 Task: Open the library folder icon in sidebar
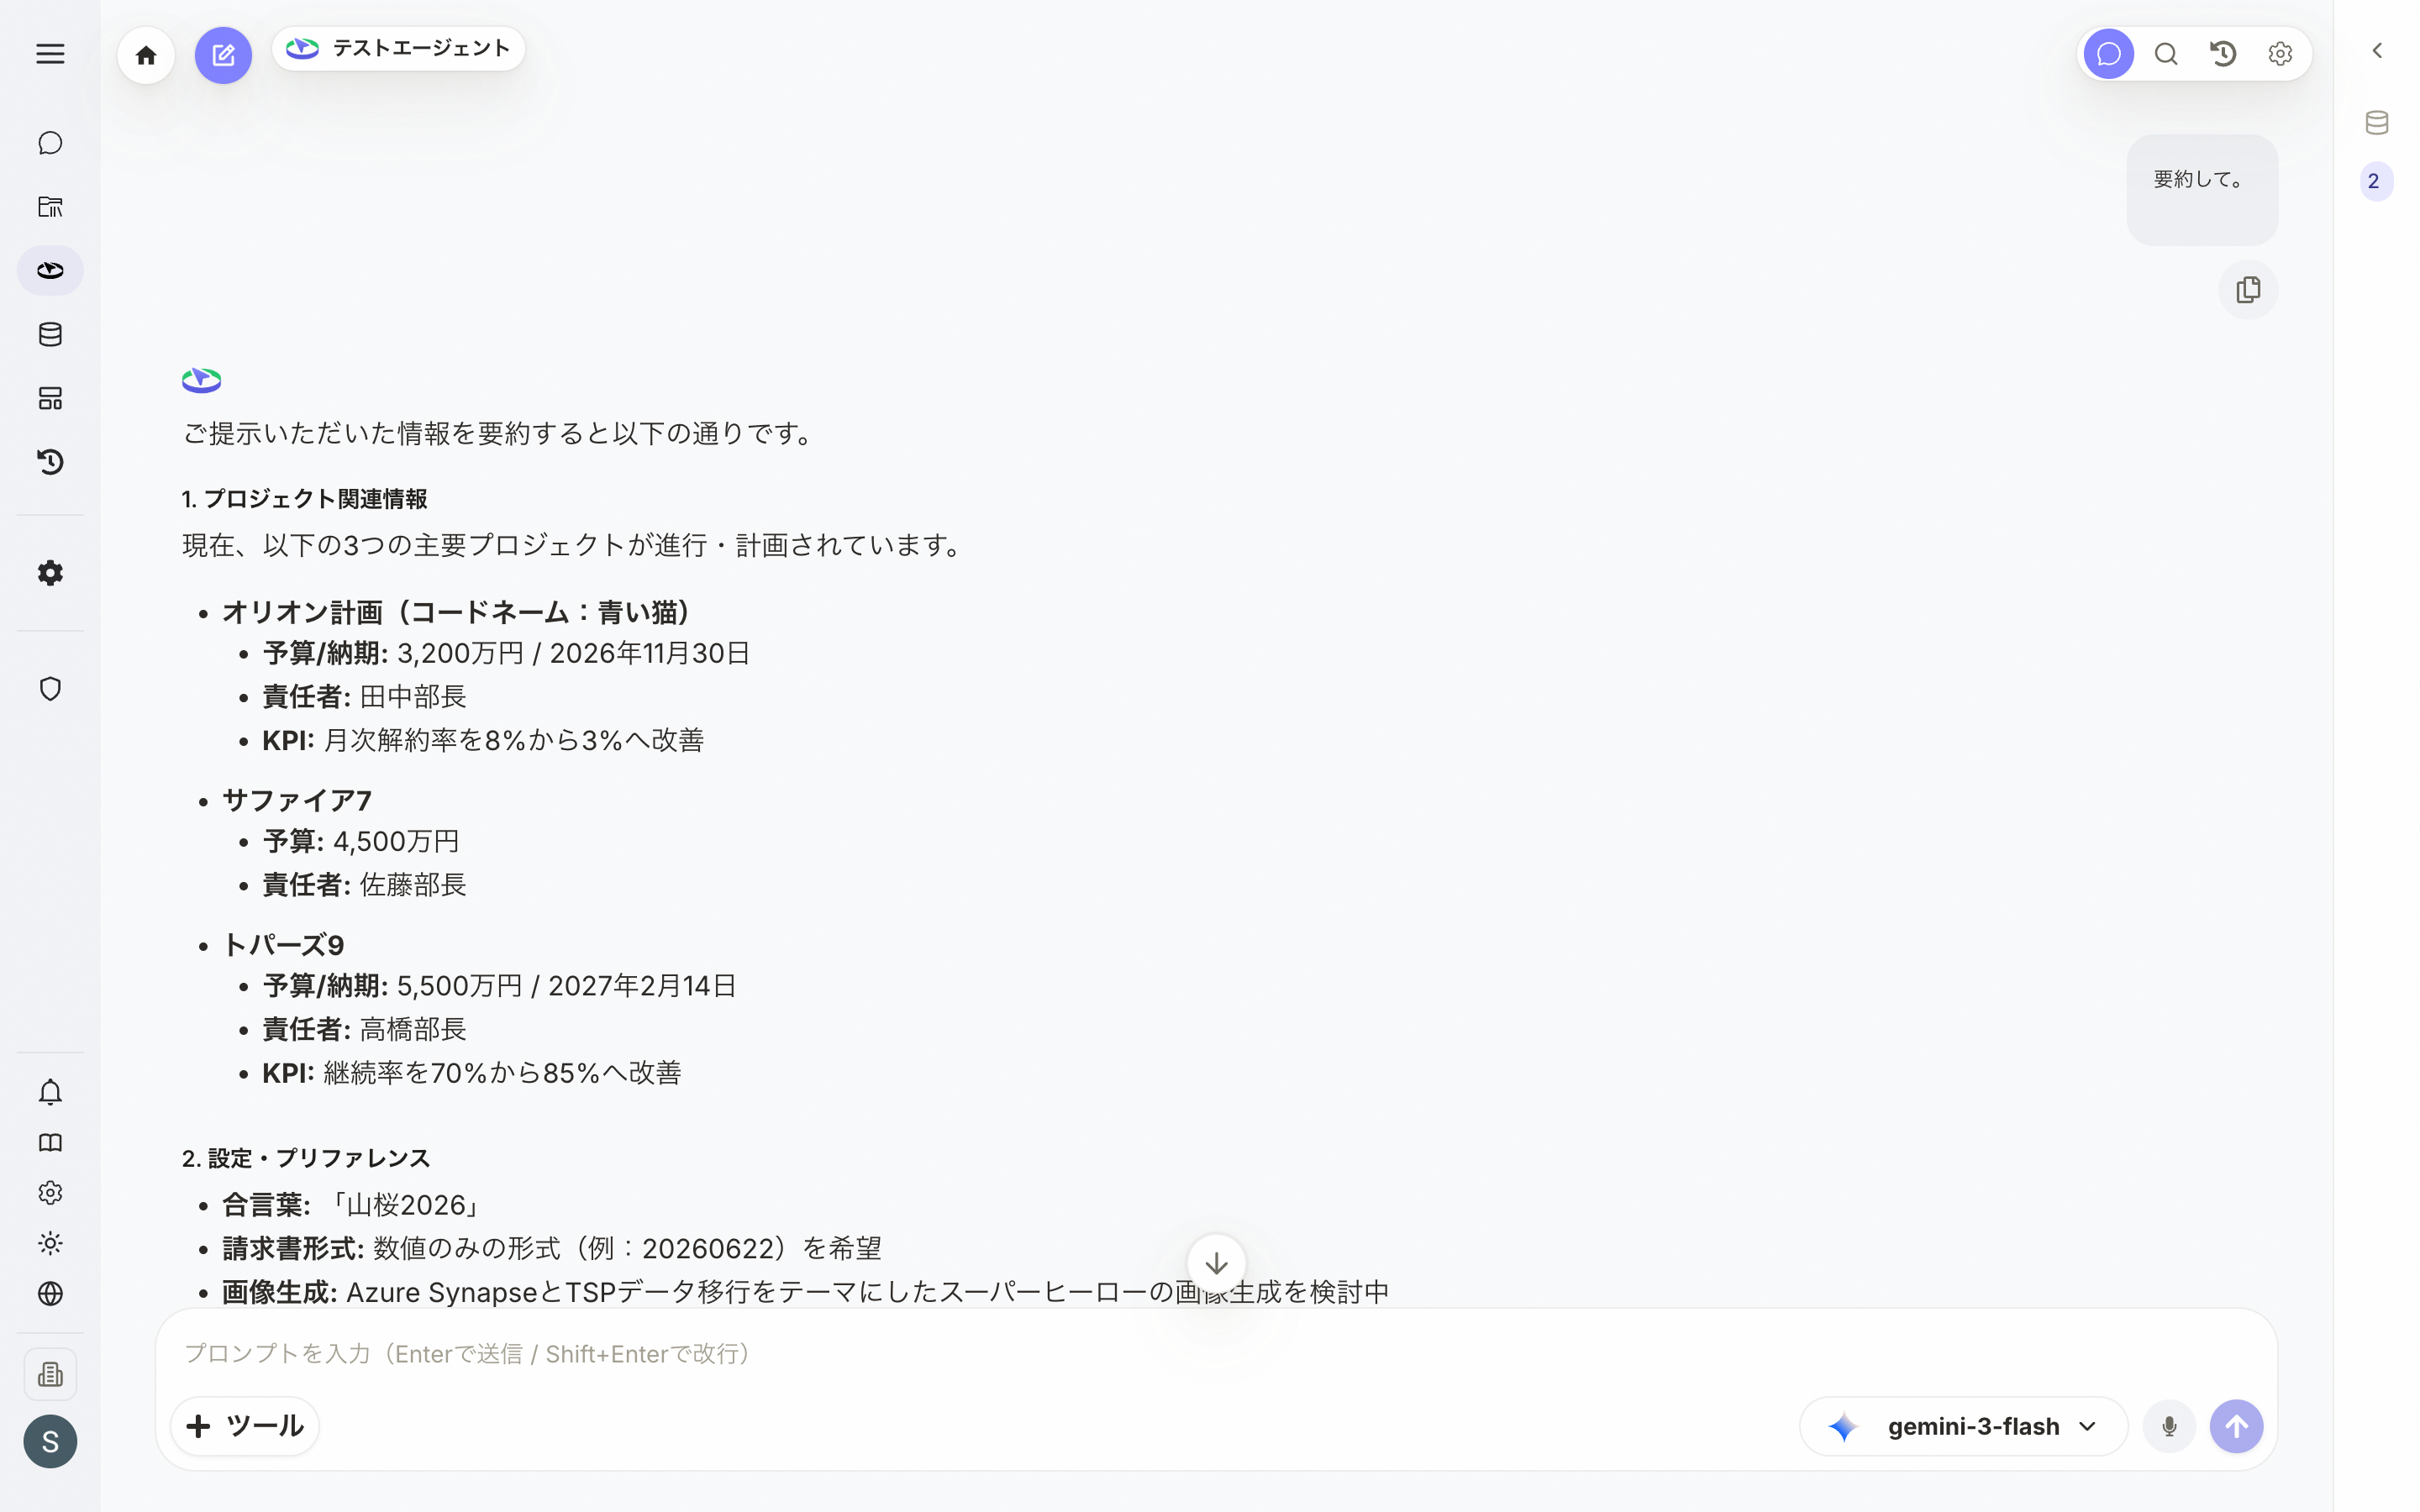tap(50, 207)
